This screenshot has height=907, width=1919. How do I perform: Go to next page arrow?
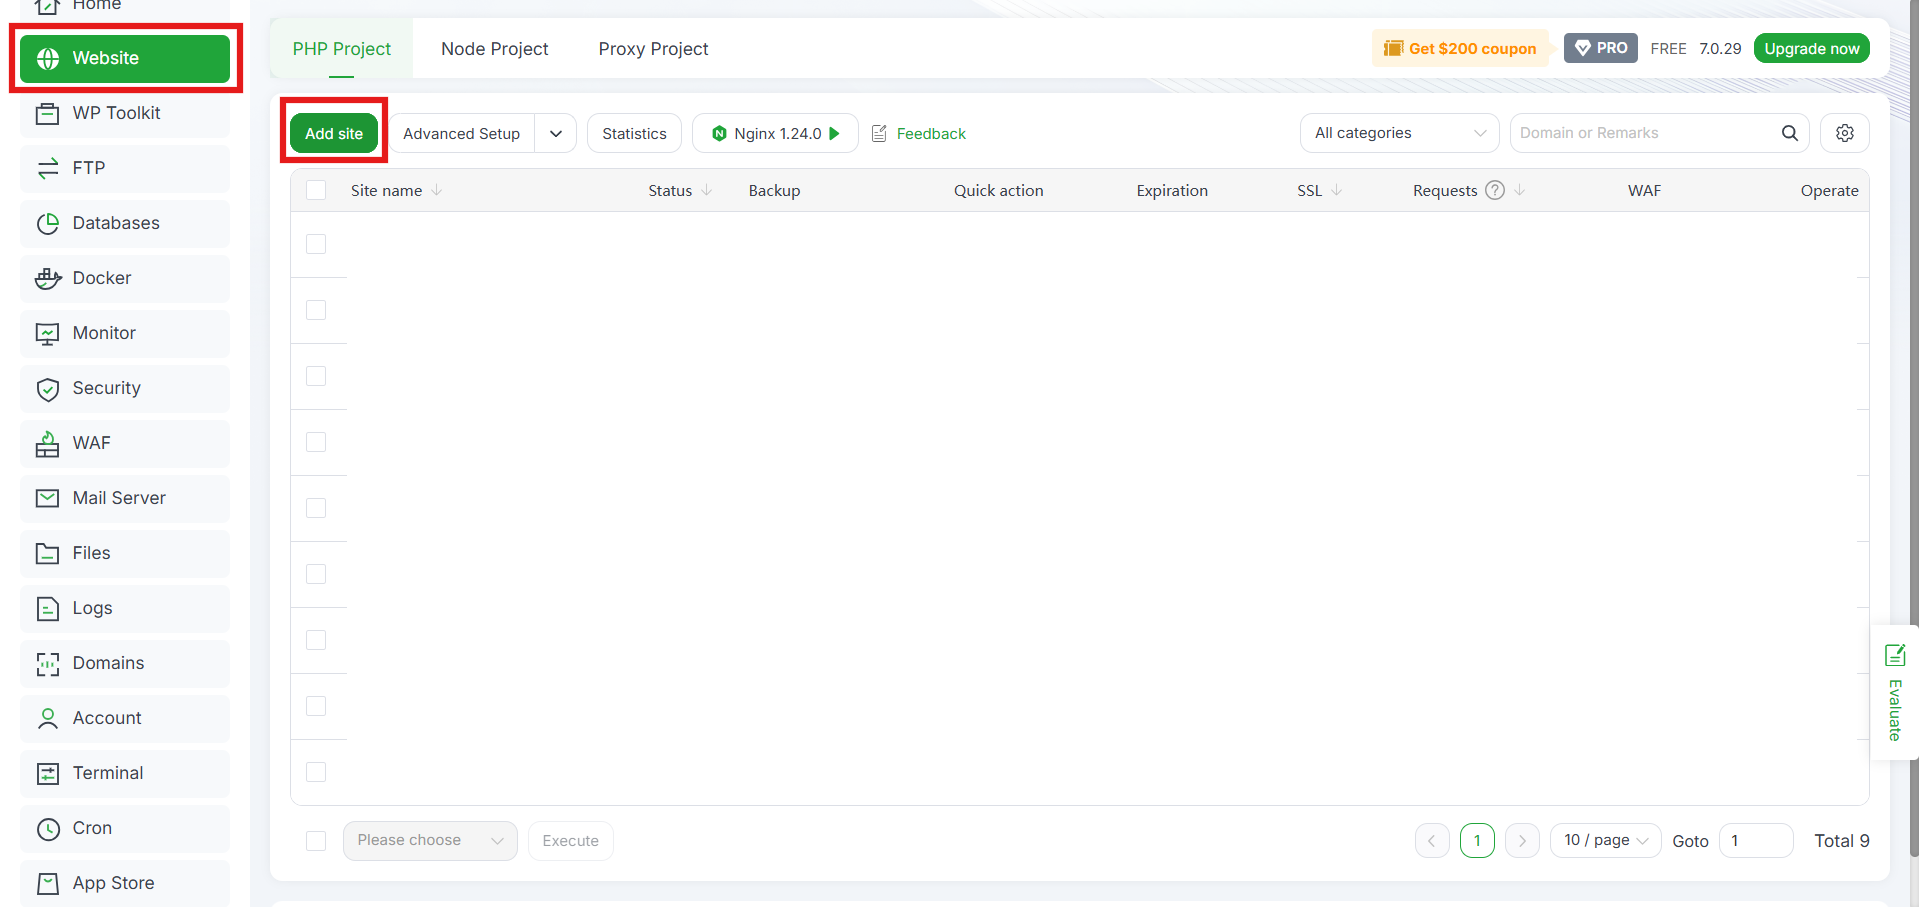tap(1522, 841)
